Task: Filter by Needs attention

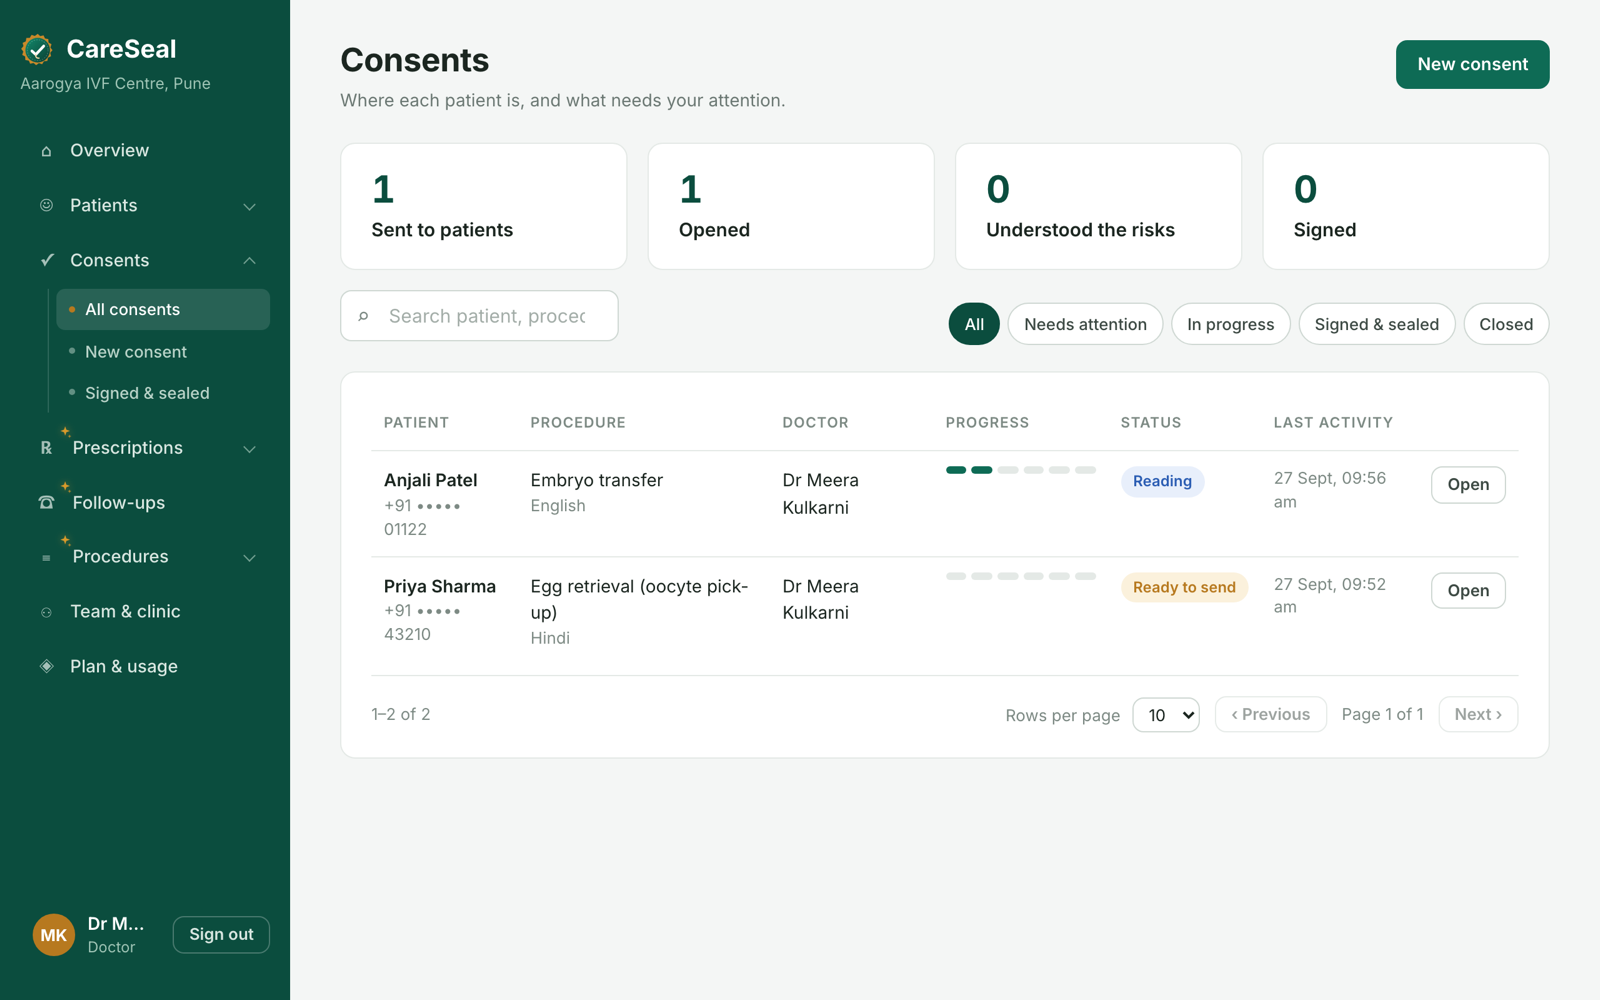Action: [1085, 324]
